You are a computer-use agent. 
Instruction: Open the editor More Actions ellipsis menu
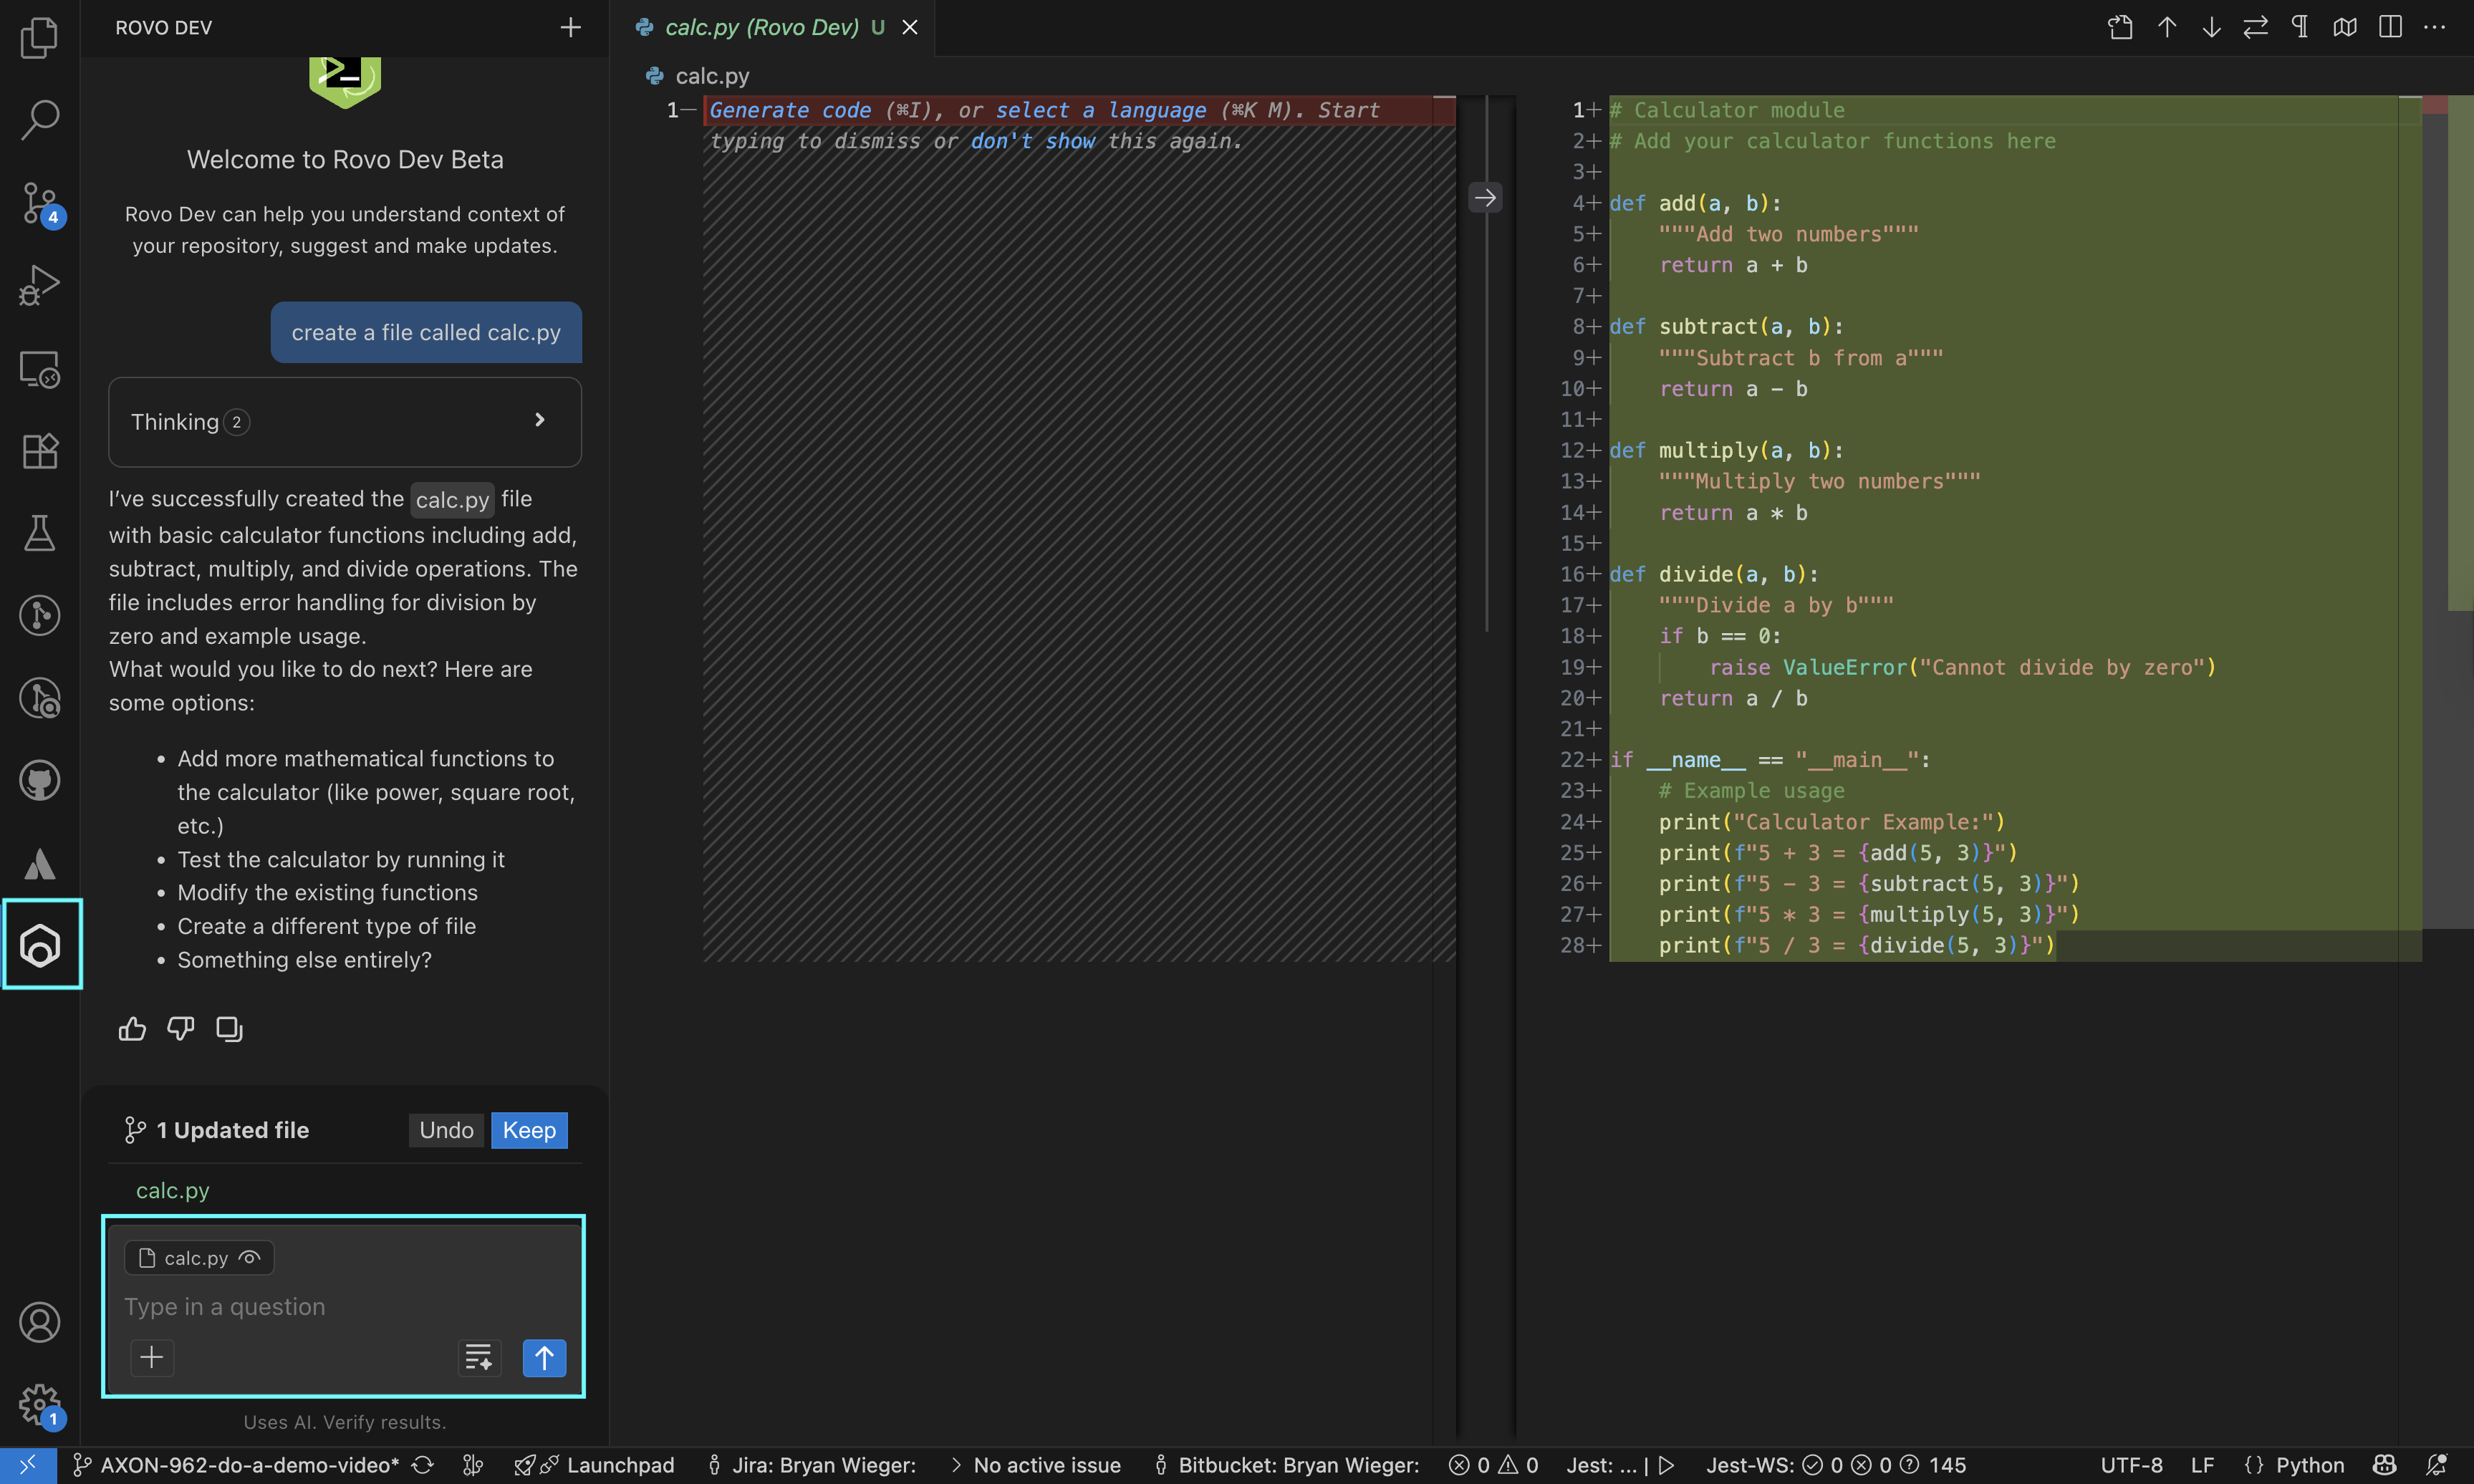2435,27
